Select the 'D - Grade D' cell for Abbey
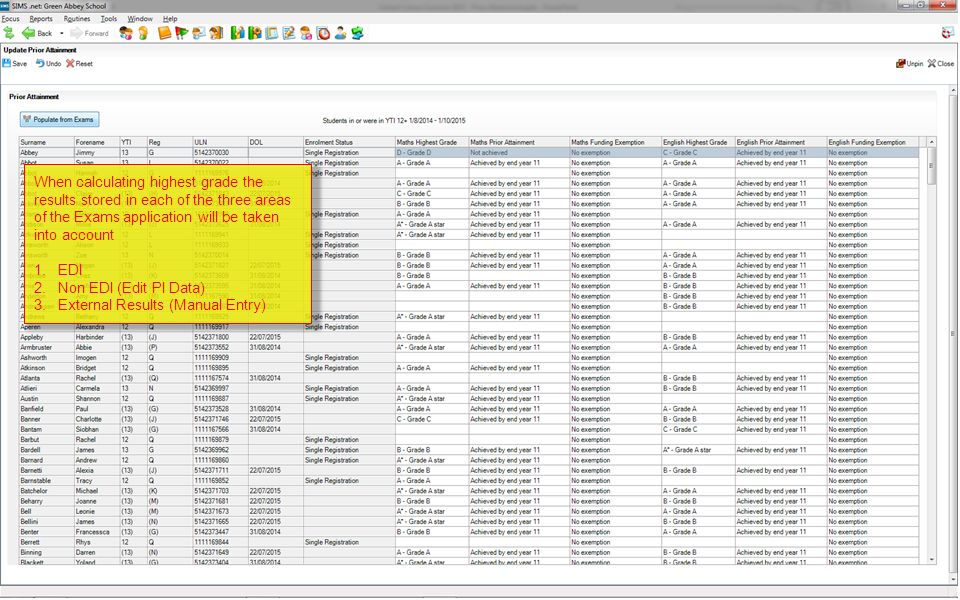 tap(432, 152)
